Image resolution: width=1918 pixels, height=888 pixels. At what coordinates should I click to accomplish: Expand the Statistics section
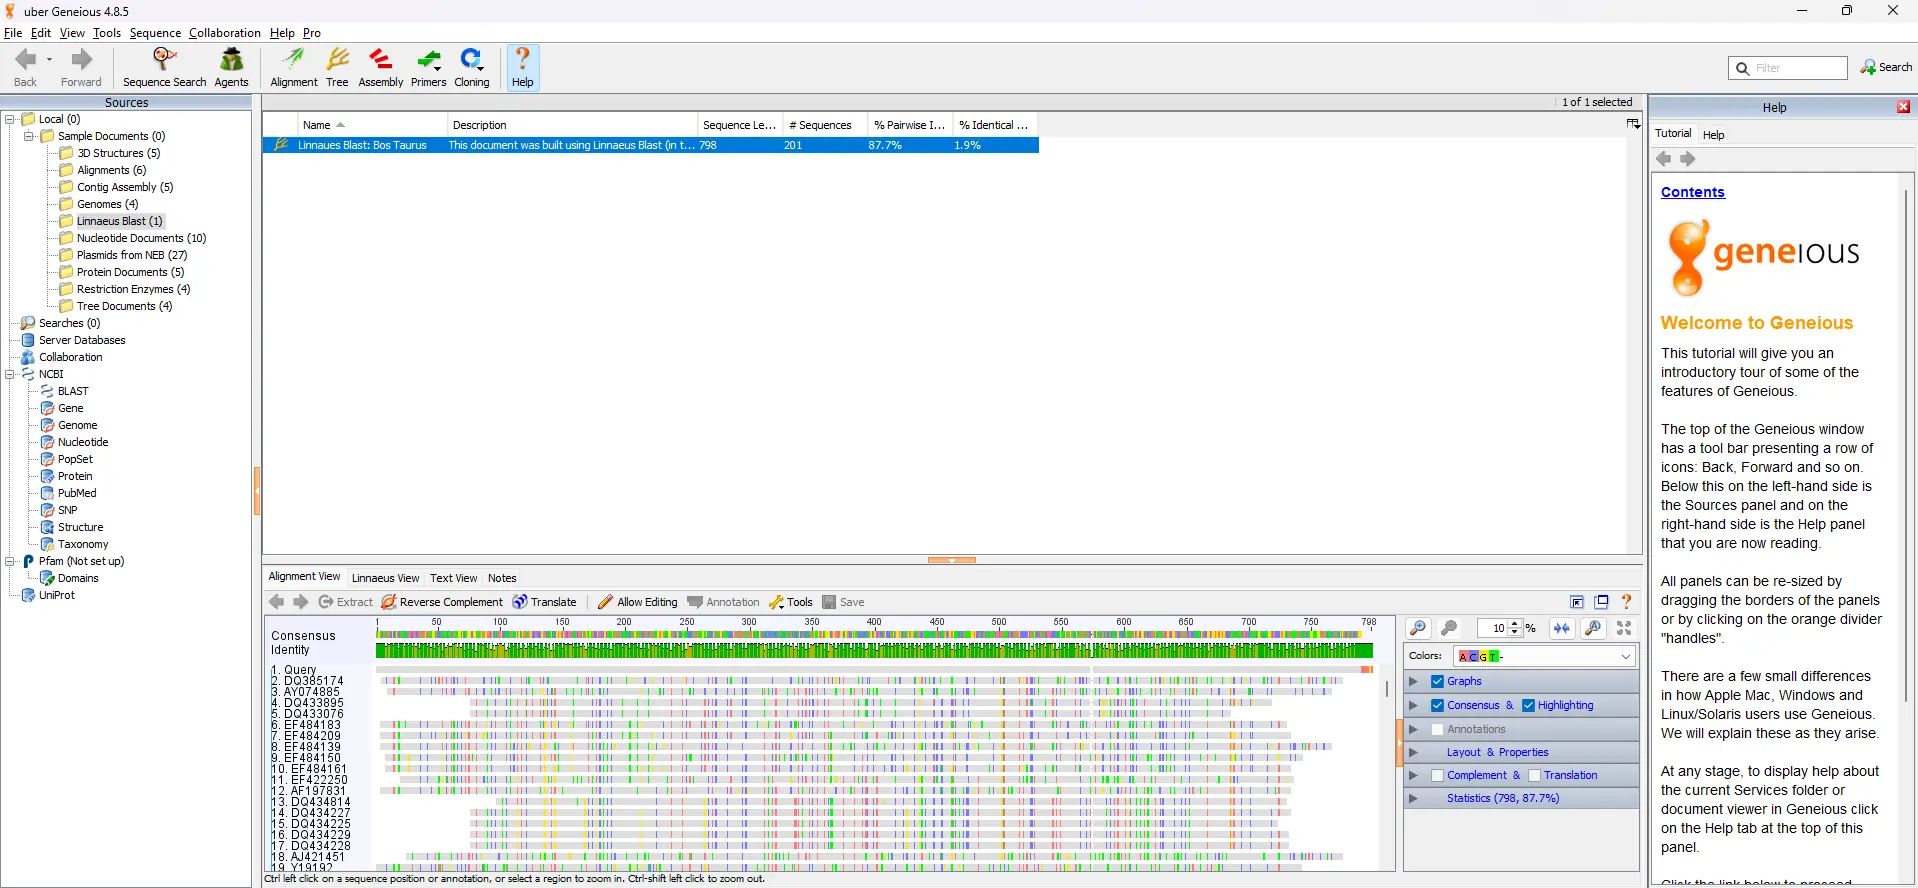[x=1413, y=798]
